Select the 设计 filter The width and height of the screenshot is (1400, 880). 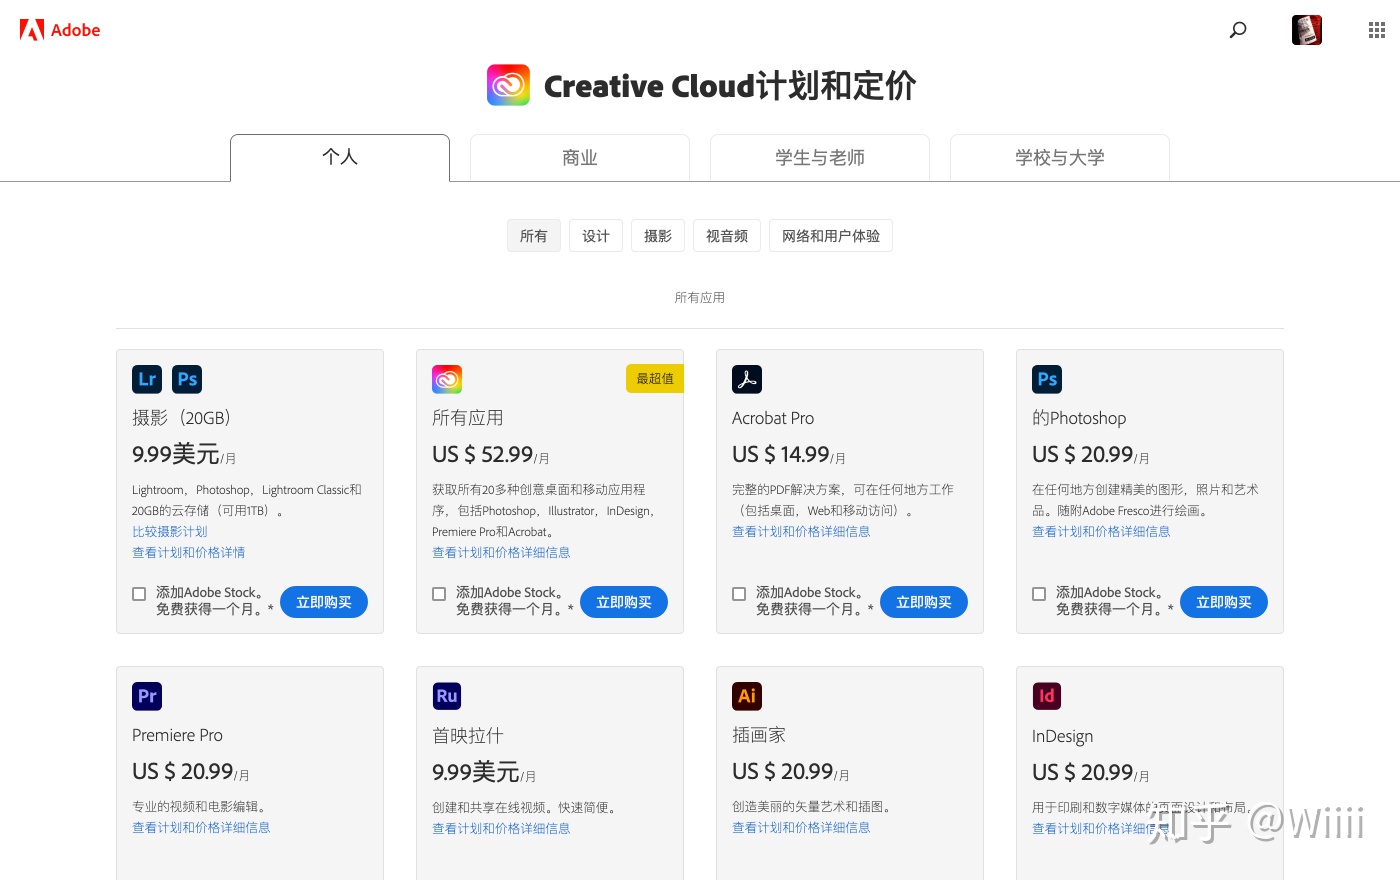(596, 236)
